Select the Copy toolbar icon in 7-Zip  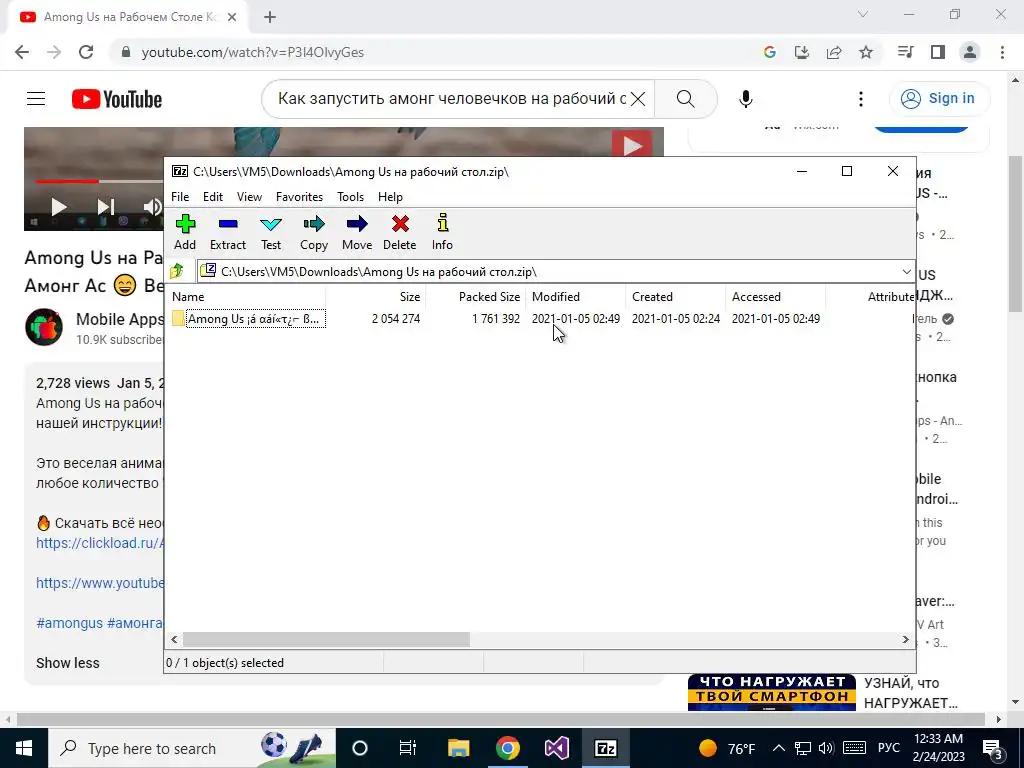[x=313, y=232]
